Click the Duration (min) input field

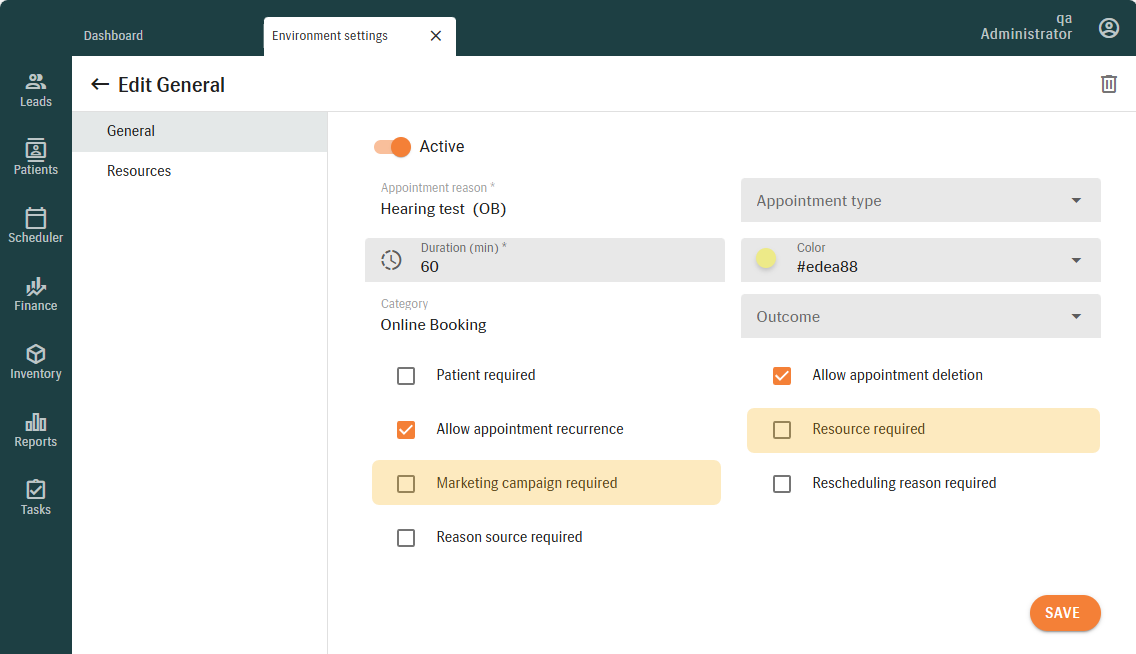tap(560, 266)
